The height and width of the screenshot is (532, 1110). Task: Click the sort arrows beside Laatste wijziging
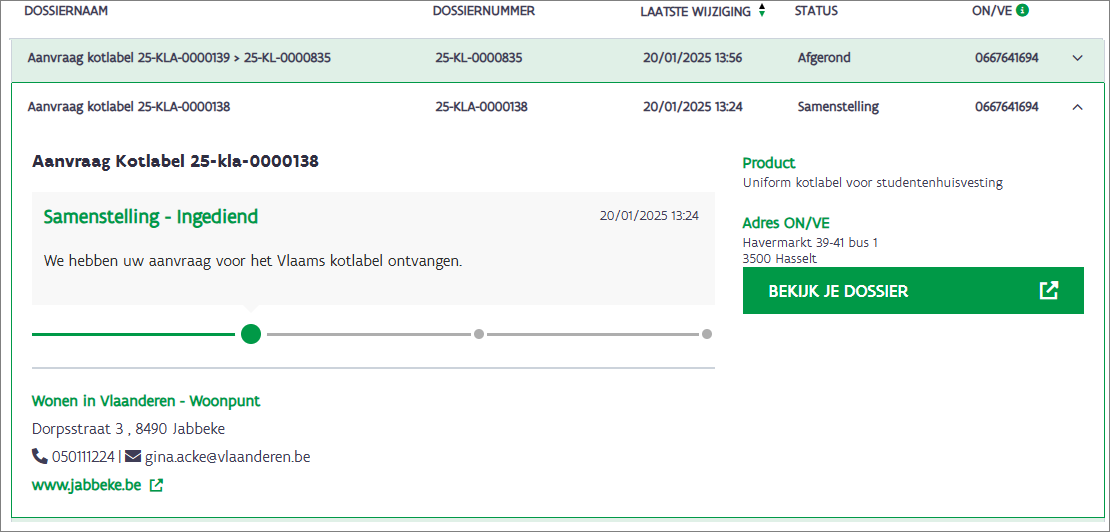pyautogui.click(x=762, y=11)
